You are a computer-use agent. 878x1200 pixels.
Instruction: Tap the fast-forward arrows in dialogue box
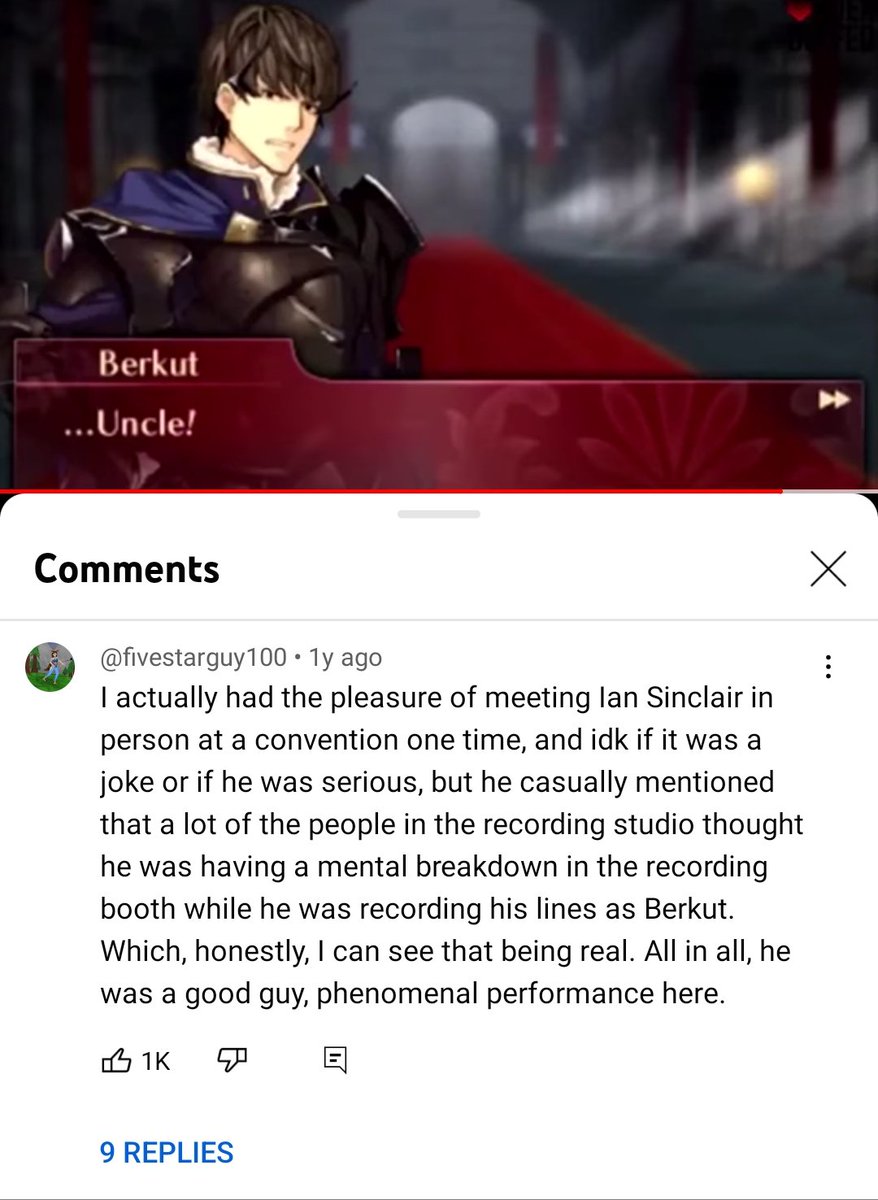tap(833, 399)
